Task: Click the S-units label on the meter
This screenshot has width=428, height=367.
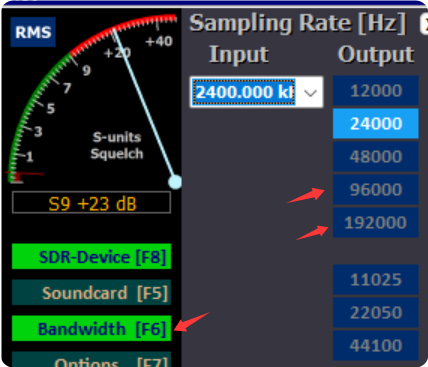Action: (x=117, y=137)
